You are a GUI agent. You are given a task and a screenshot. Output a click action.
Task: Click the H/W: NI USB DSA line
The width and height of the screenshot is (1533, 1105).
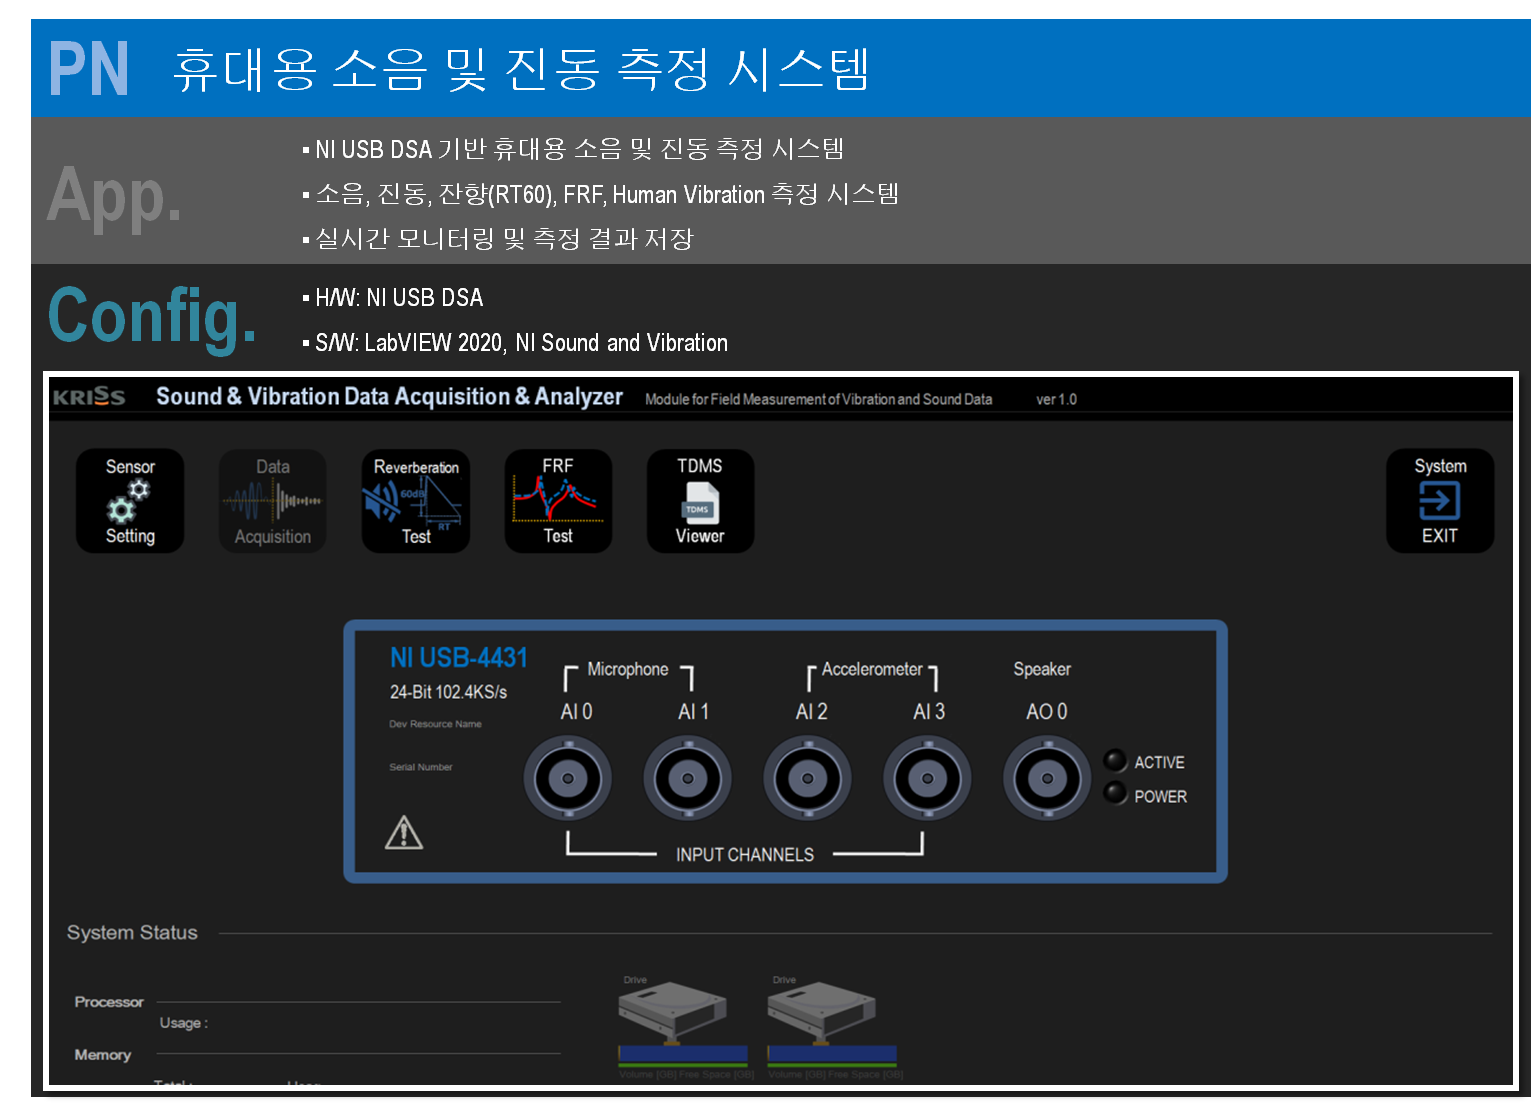point(399,298)
